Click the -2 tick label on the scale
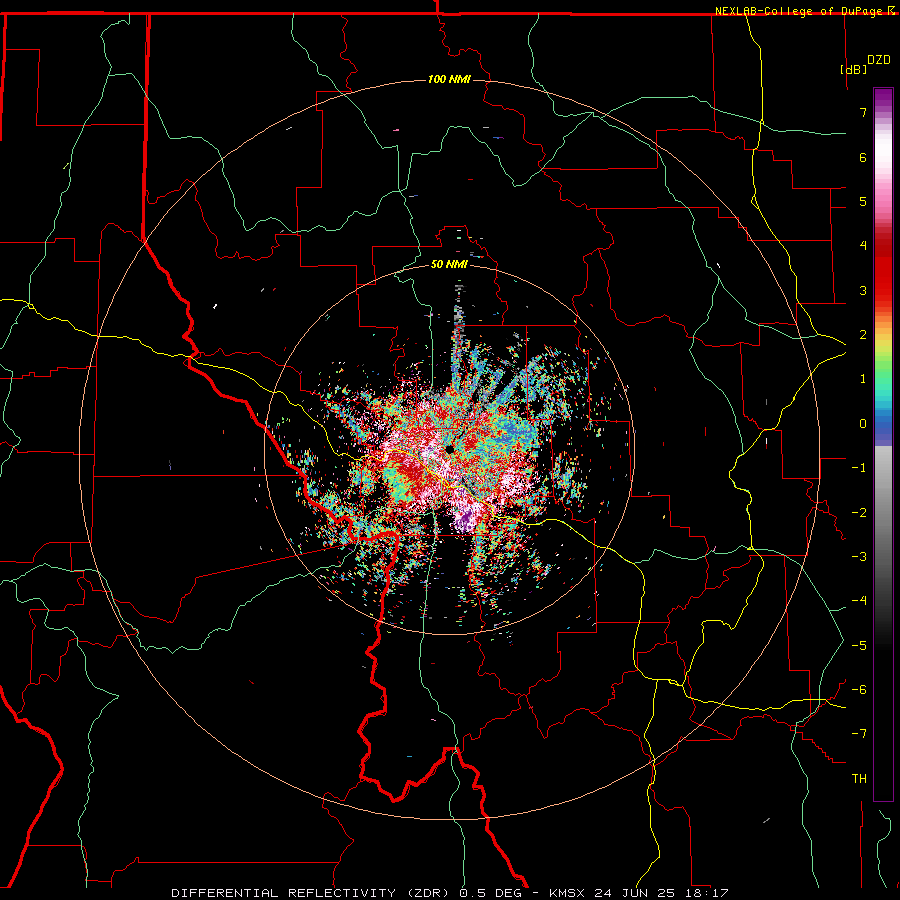Viewport: 900px width, 900px height. click(x=859, y=512)
